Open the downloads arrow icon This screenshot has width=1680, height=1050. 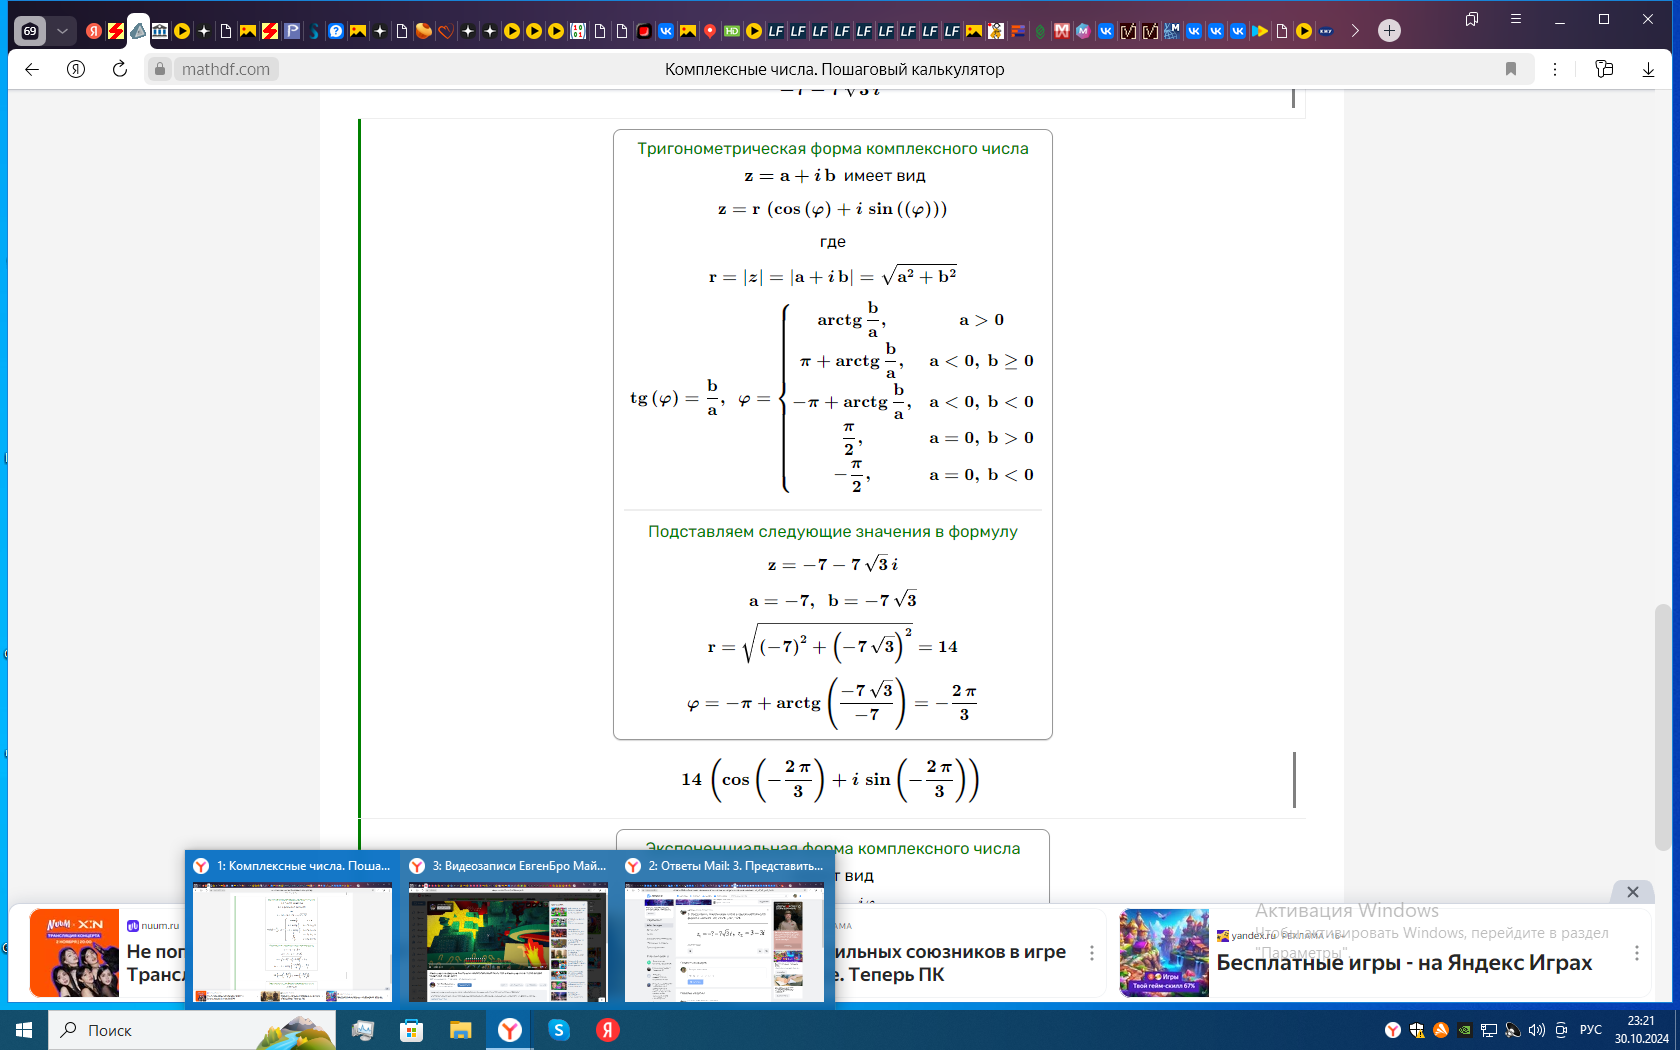[x=1648, y=69]
